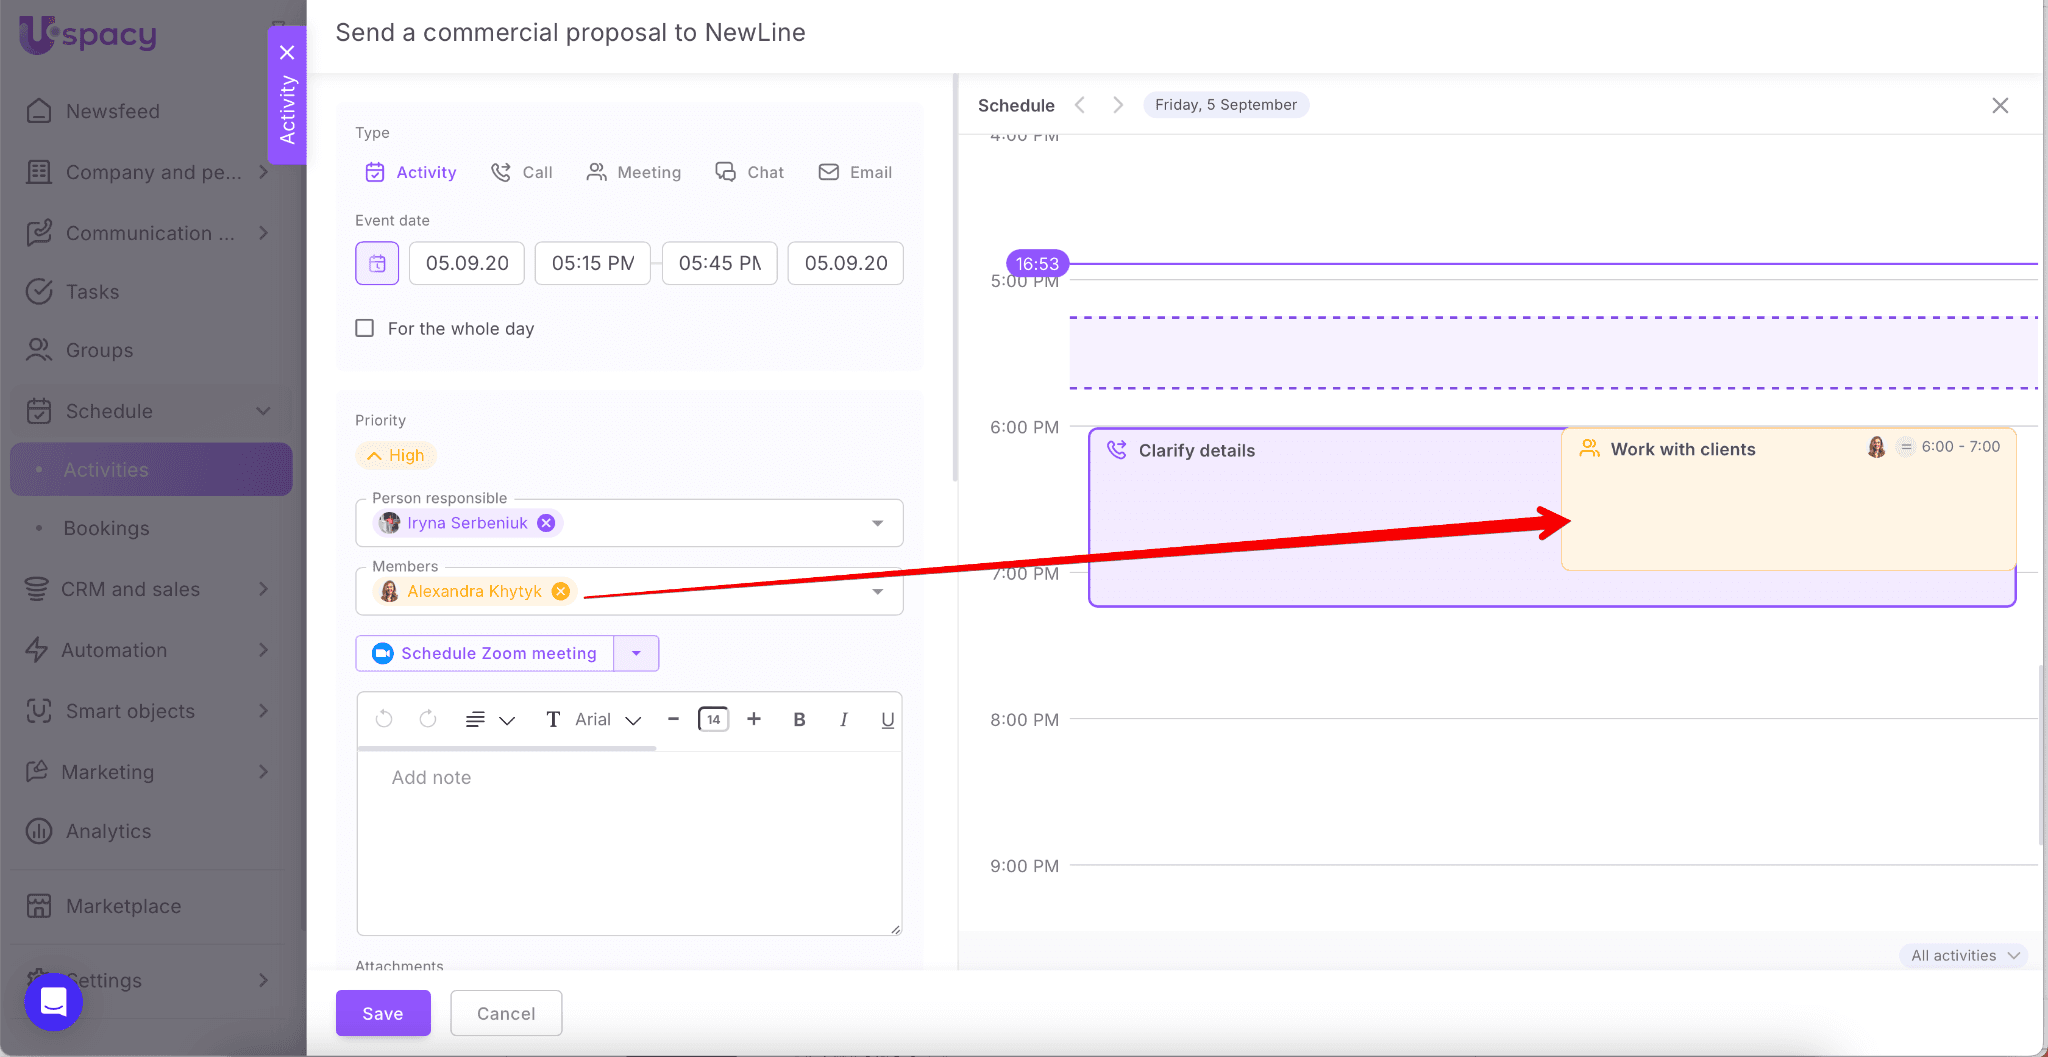Enable the For the whole day checkbox

pos(365,328)
